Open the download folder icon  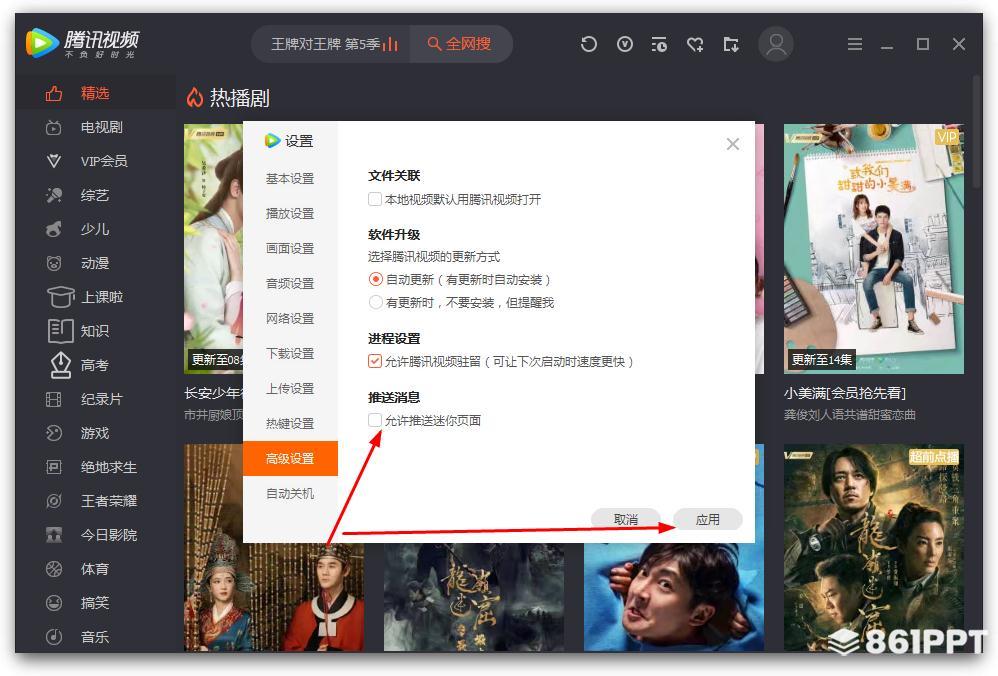click(x=731, y=44)
